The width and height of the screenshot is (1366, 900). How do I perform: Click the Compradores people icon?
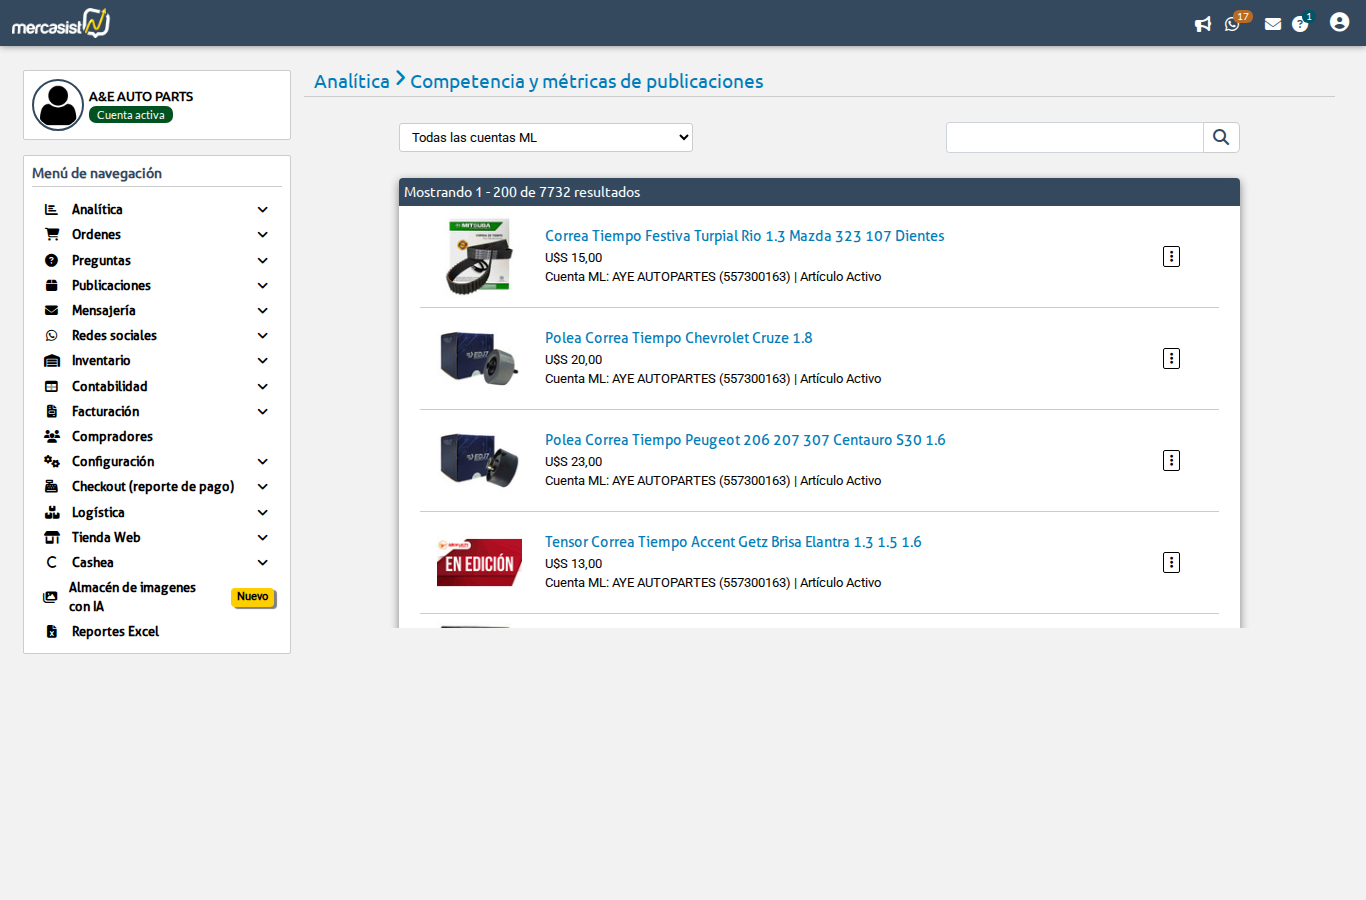pyautogui.click(x=51, y=436)
